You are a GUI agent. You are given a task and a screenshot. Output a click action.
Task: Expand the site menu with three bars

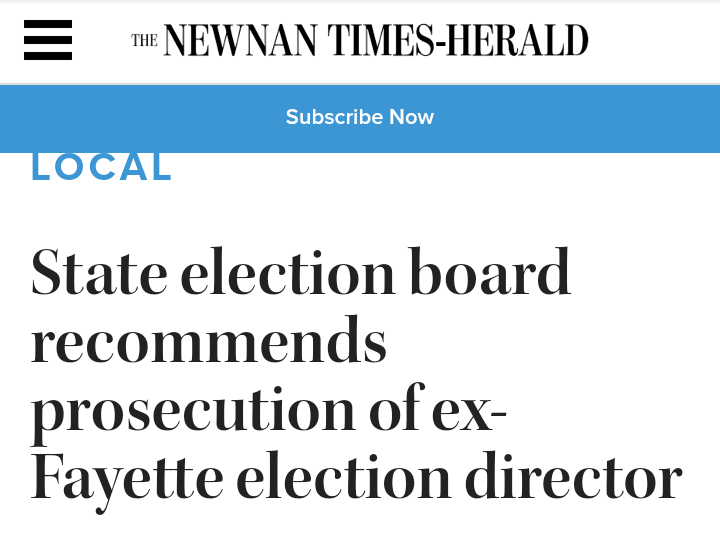pos(48,40)
